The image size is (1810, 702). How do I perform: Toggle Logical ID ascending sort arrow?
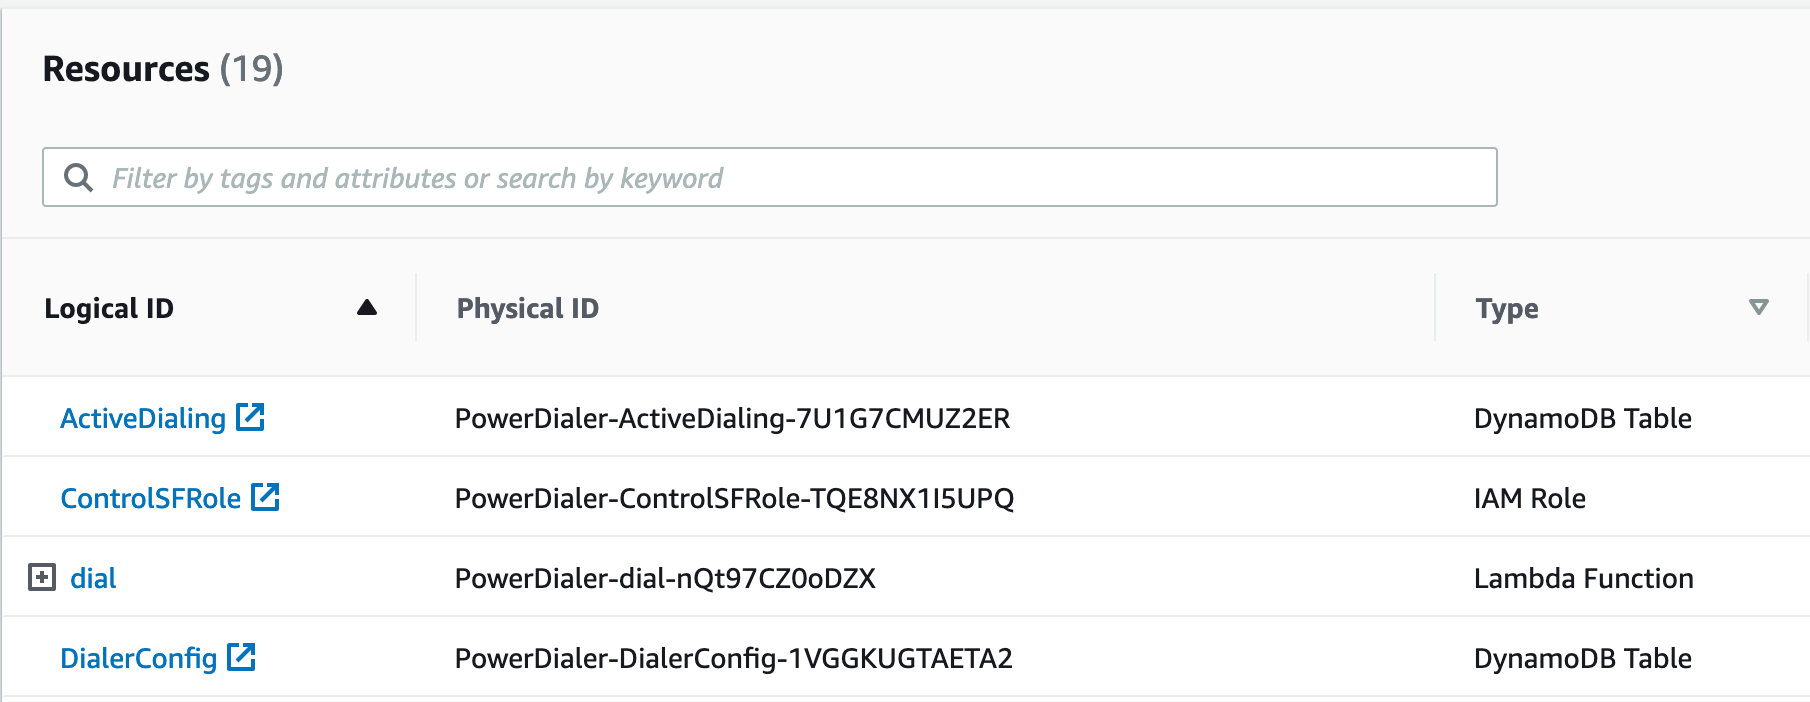pos(367,308)
